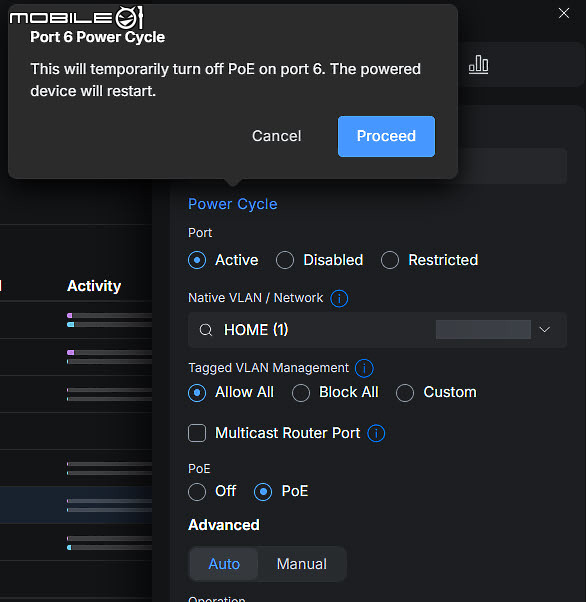
Task: Show Multicast Router Port info tooltip
Action: pos(376,433)
